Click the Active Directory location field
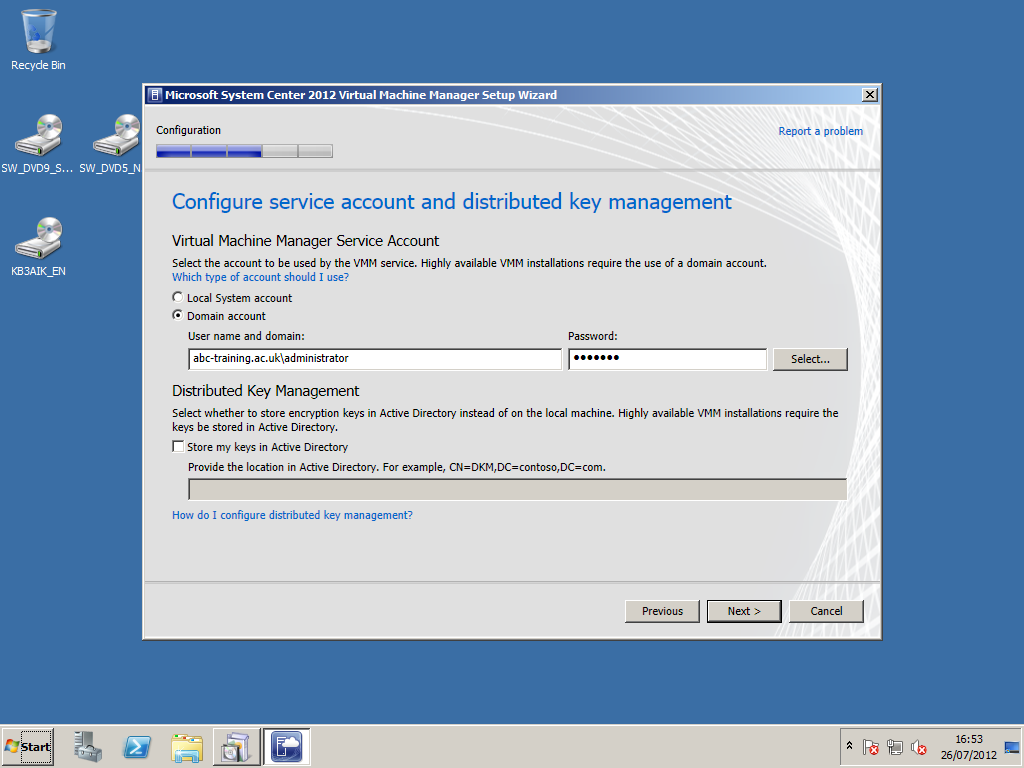 517,489
